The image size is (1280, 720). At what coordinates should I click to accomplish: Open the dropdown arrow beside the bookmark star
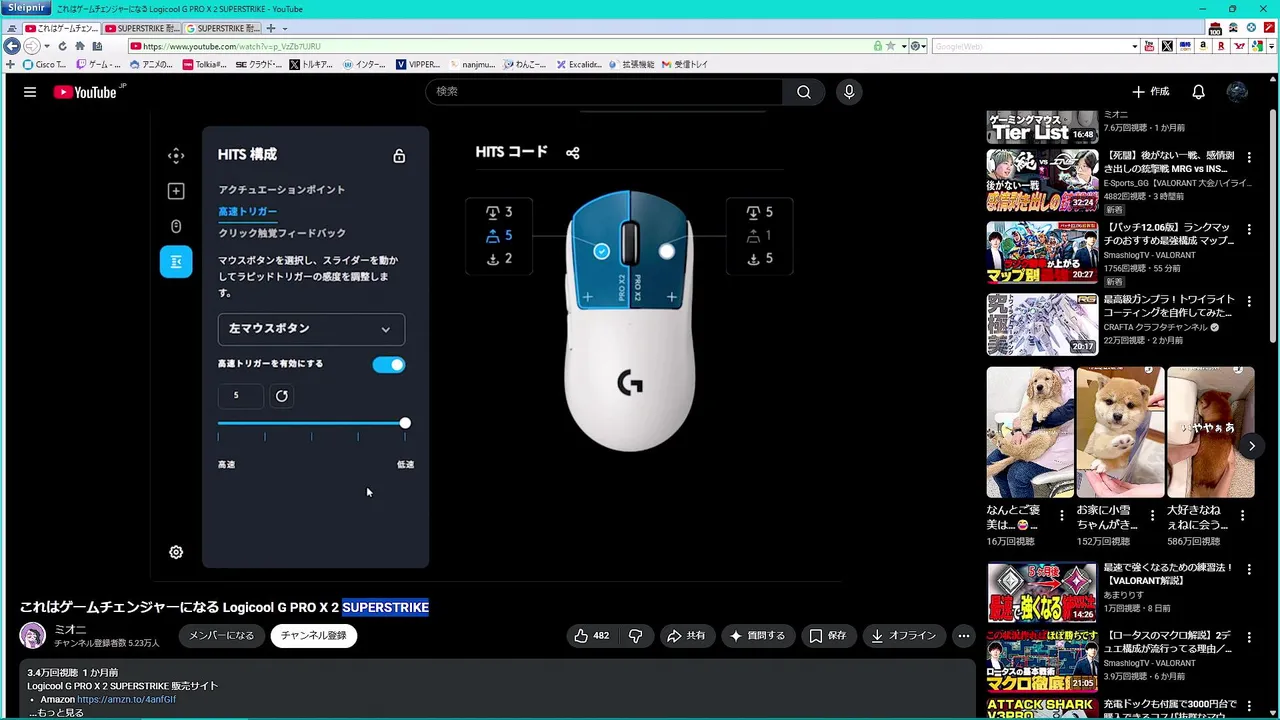point(903,46)
